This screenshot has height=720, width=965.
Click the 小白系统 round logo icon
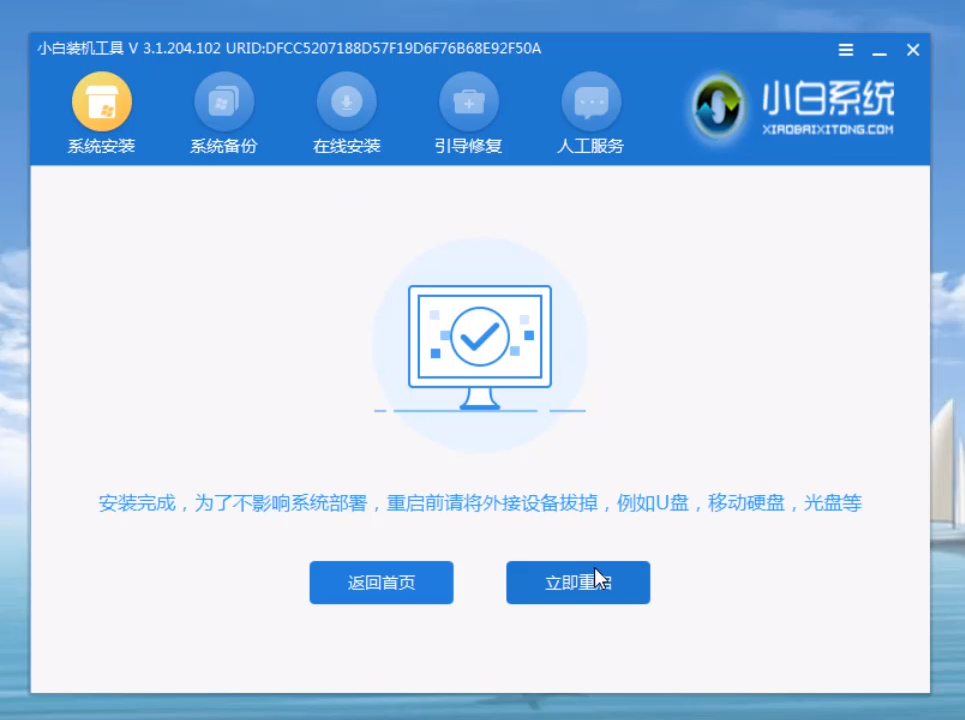click(x=720, y=106)
